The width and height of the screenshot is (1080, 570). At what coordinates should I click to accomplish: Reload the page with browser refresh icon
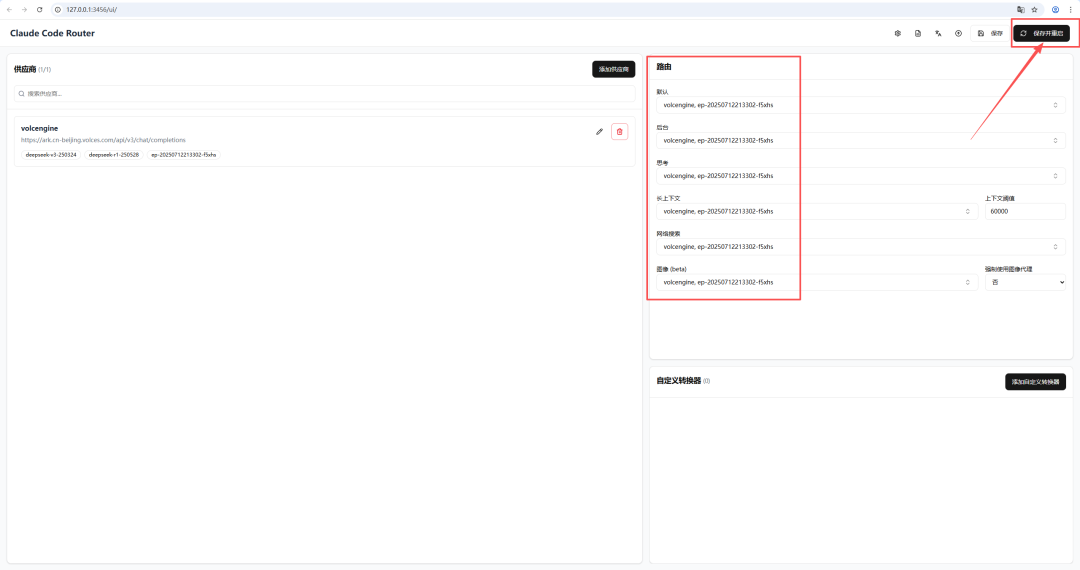point(39,10)
